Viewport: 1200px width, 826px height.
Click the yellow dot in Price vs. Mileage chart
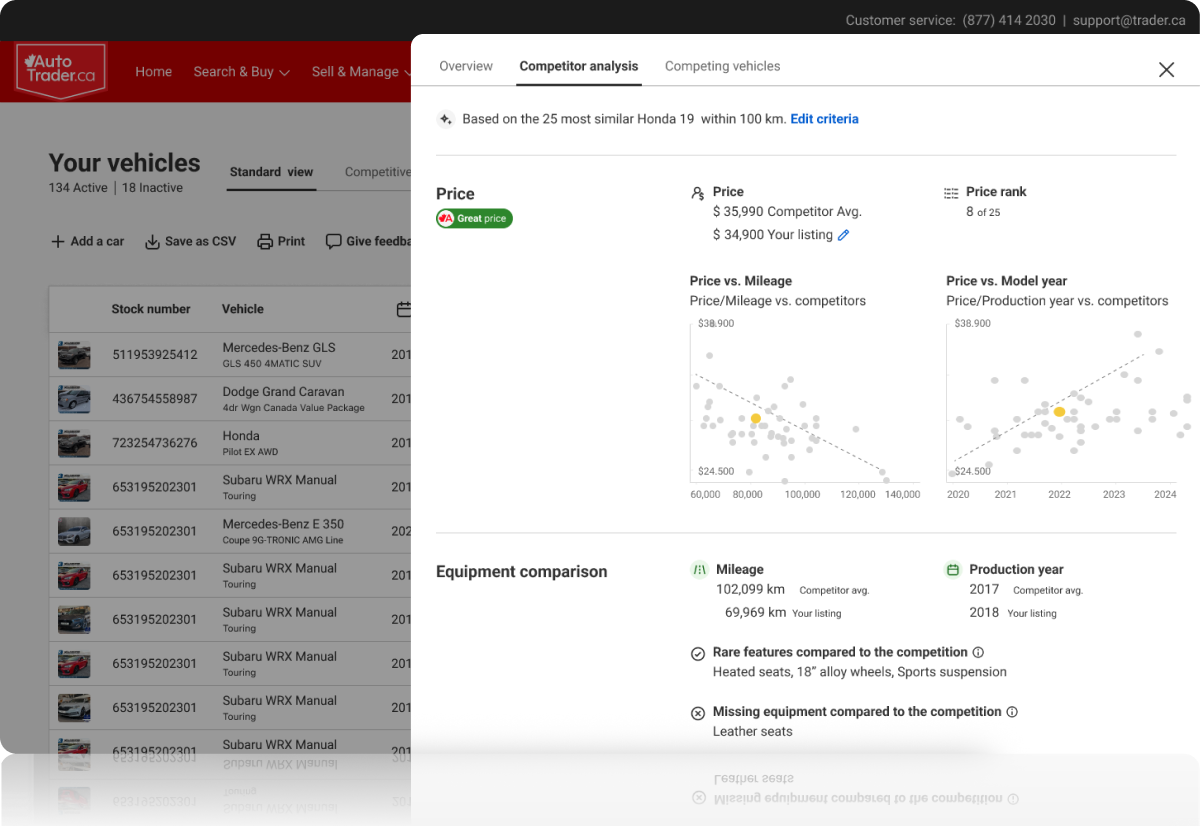756,418
